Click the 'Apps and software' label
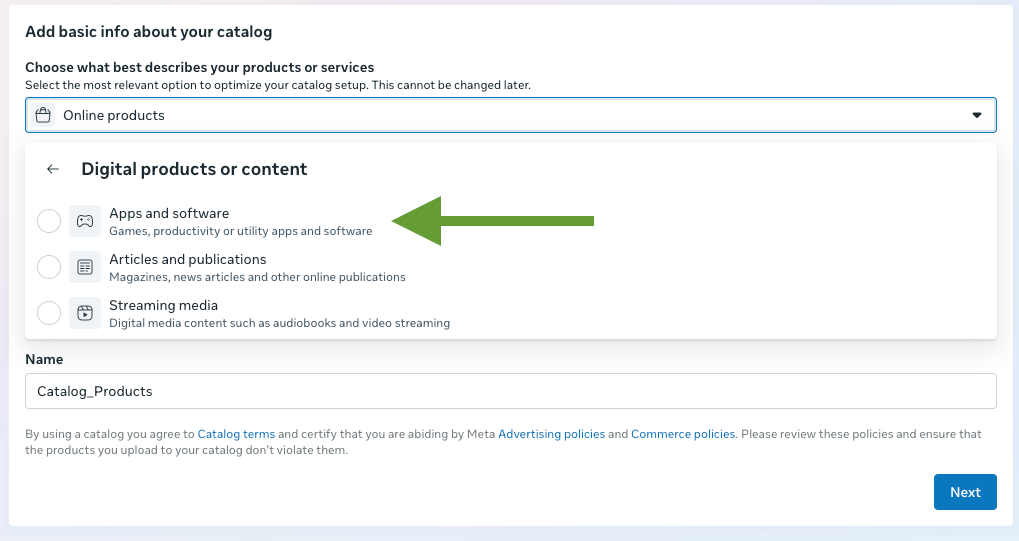Screen dimensions: 1019x541 (169, 213)
